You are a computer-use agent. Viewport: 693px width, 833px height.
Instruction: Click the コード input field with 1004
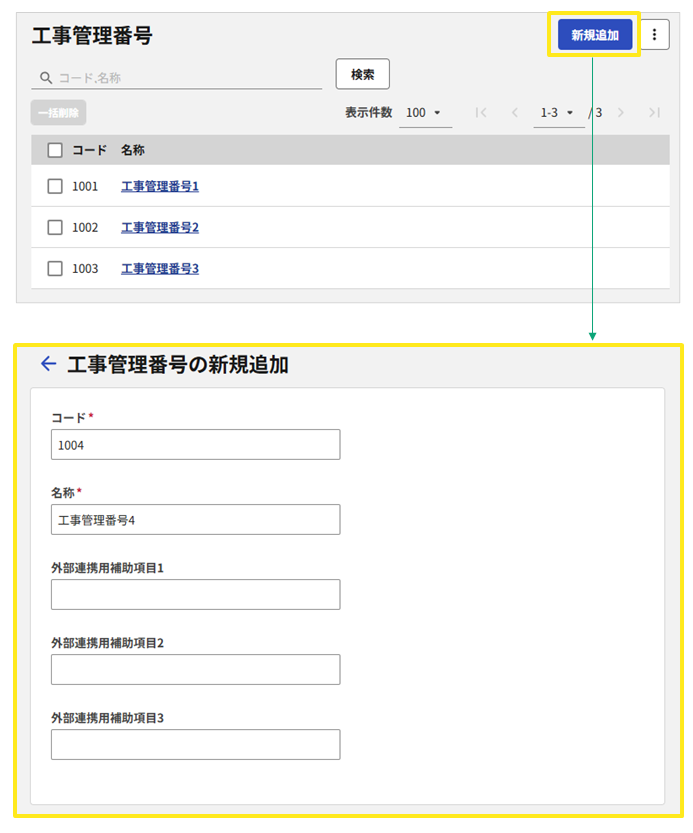pyautogui.click(x=196, y=445)
